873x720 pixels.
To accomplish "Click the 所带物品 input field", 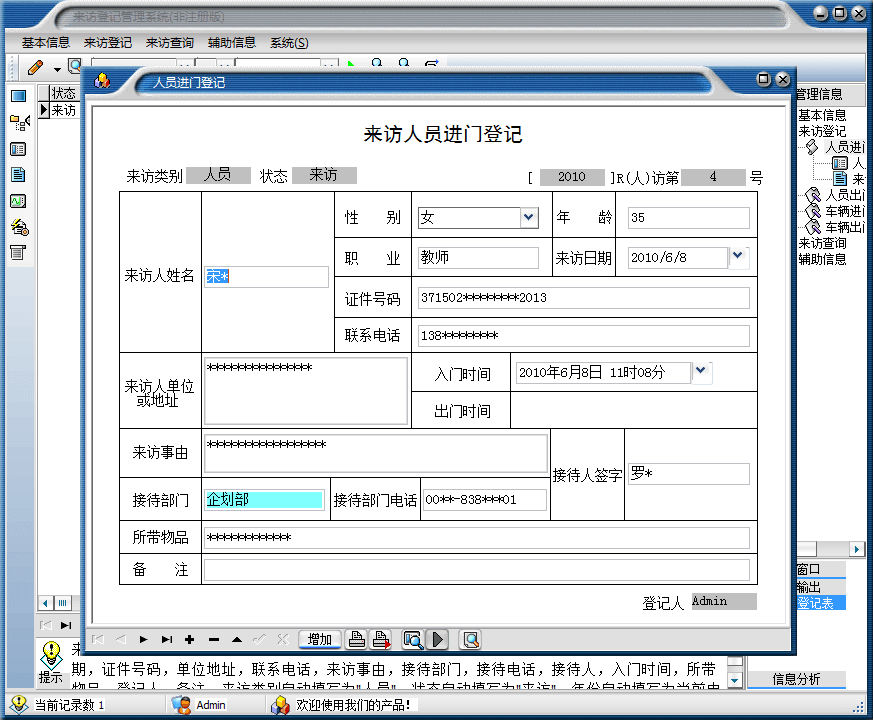I will pos(477,537).
